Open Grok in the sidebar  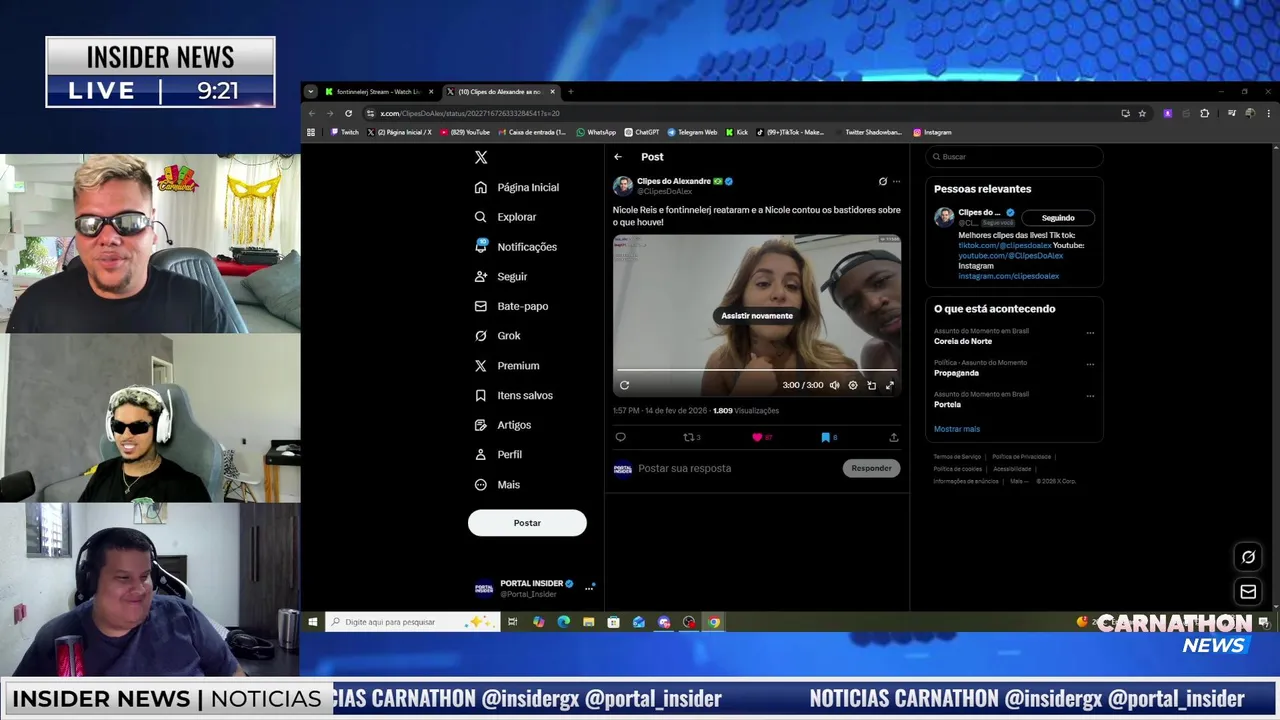(498, 336)
